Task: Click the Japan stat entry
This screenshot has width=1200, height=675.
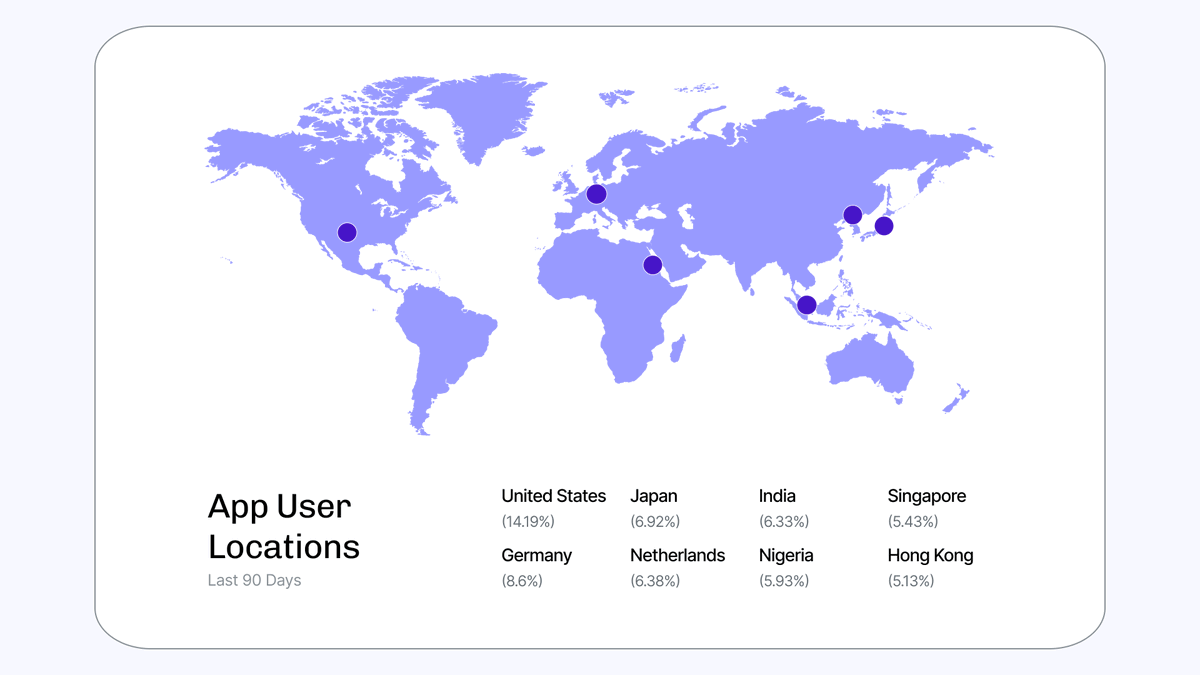Action: [x=653, y=495]
